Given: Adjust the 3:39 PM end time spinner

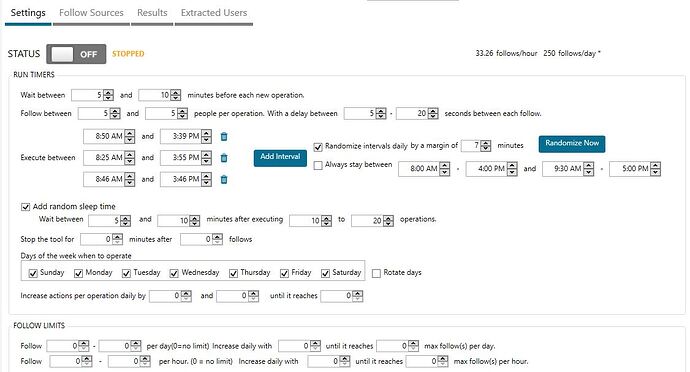Looking at the screenshot, I should [x=186, y=136].
